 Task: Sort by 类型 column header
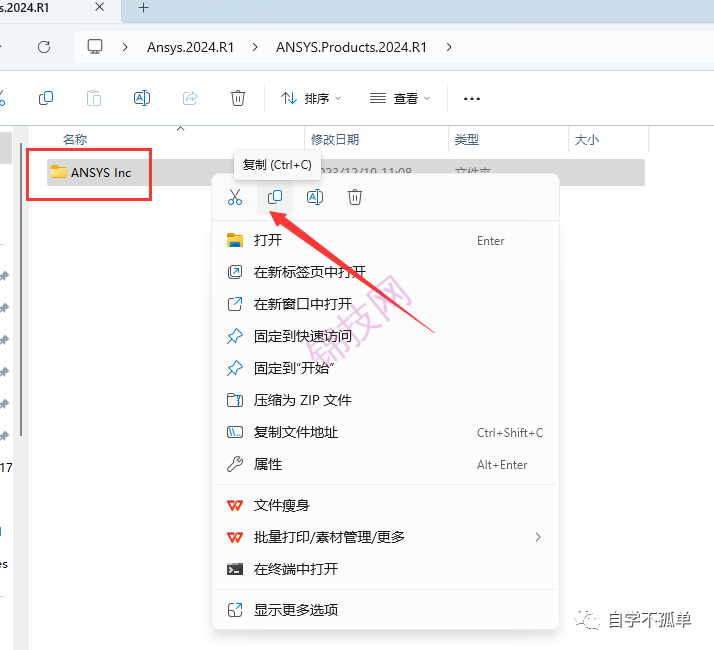[x=467, y=139]
